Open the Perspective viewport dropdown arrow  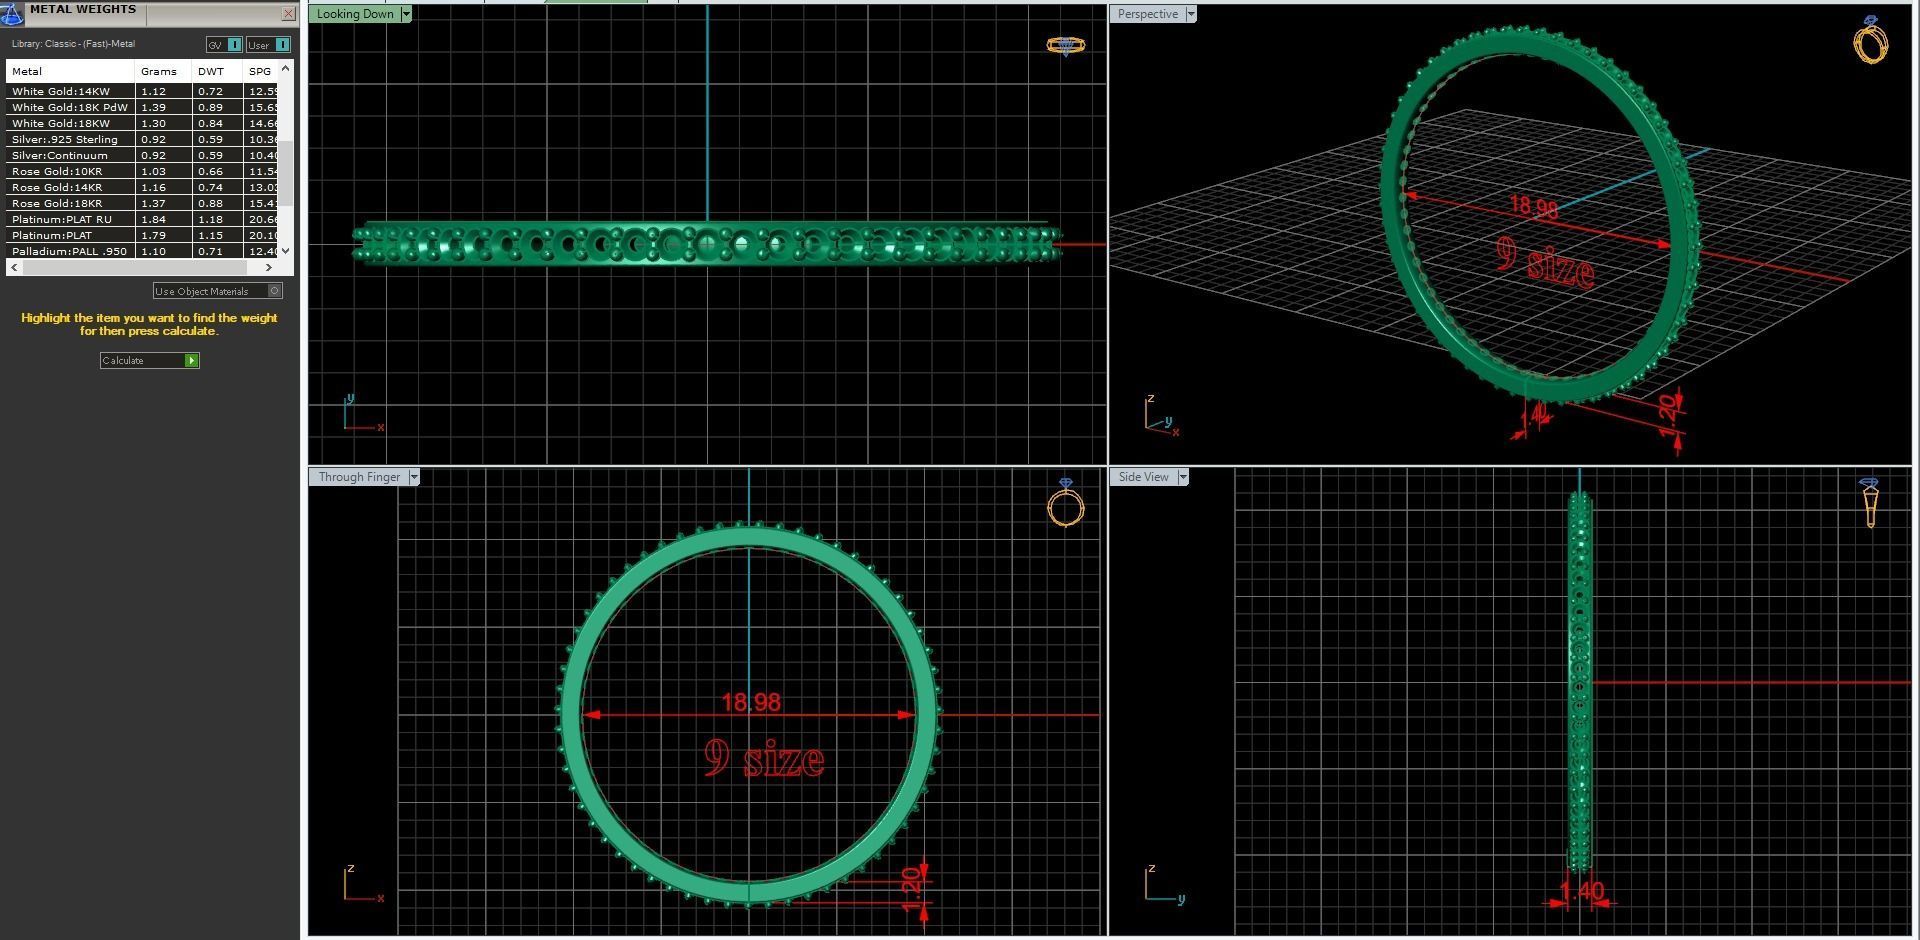(x=1190, y=14)
